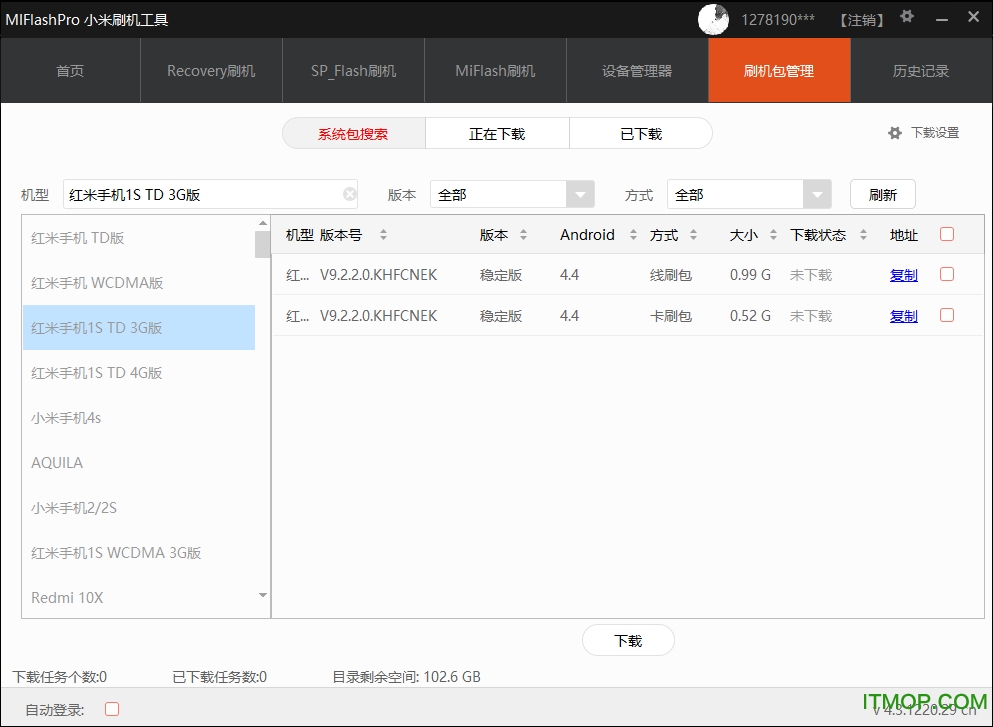
Task: Clear model search box using x icon
Action: click(x=349, y=194)
